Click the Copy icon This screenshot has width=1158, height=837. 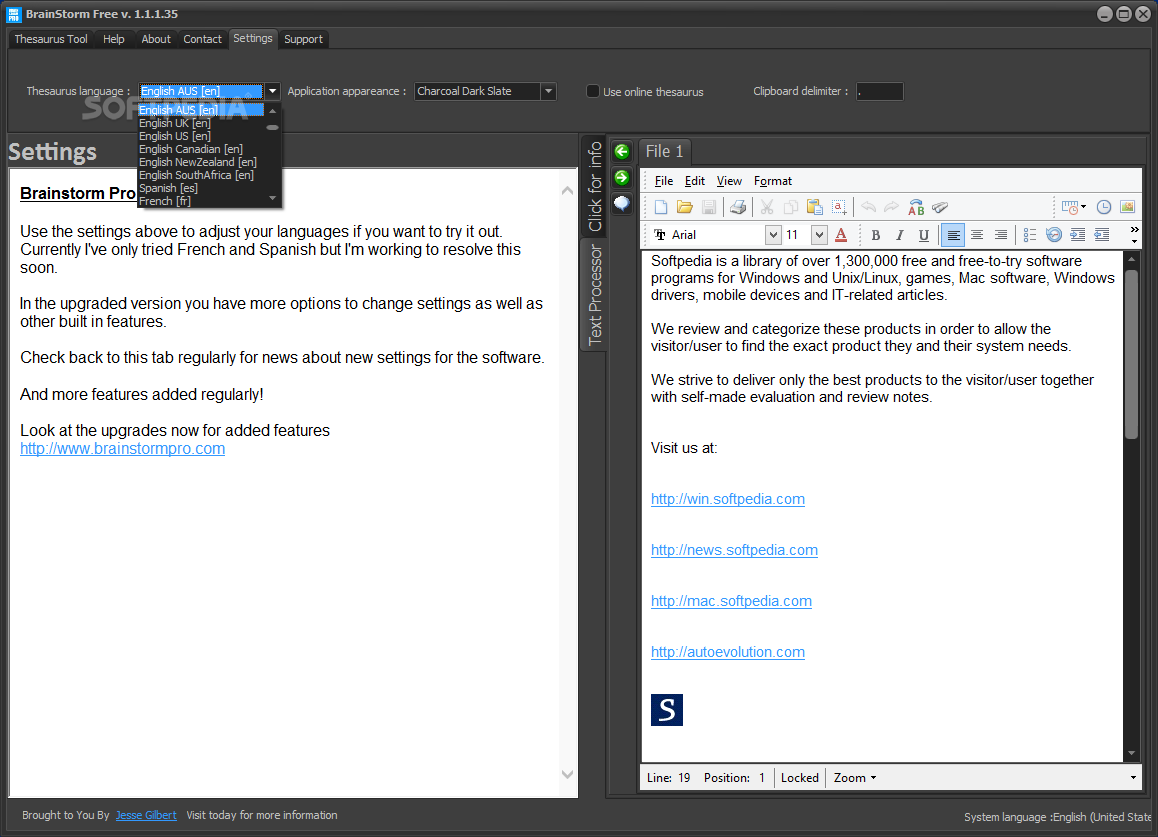[x=791, y=208]
